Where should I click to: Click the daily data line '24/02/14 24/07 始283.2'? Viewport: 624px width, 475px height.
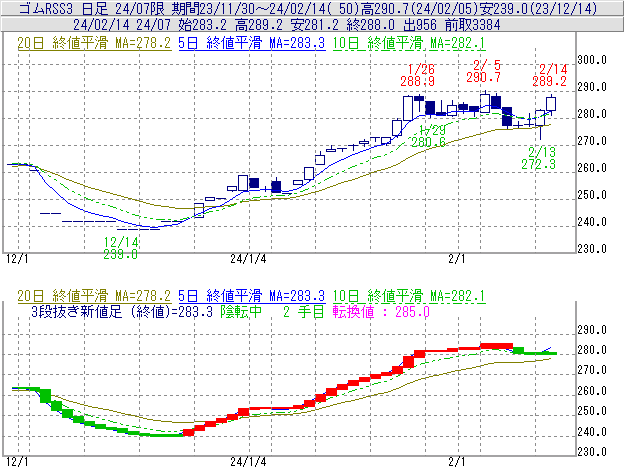(150, 25)
